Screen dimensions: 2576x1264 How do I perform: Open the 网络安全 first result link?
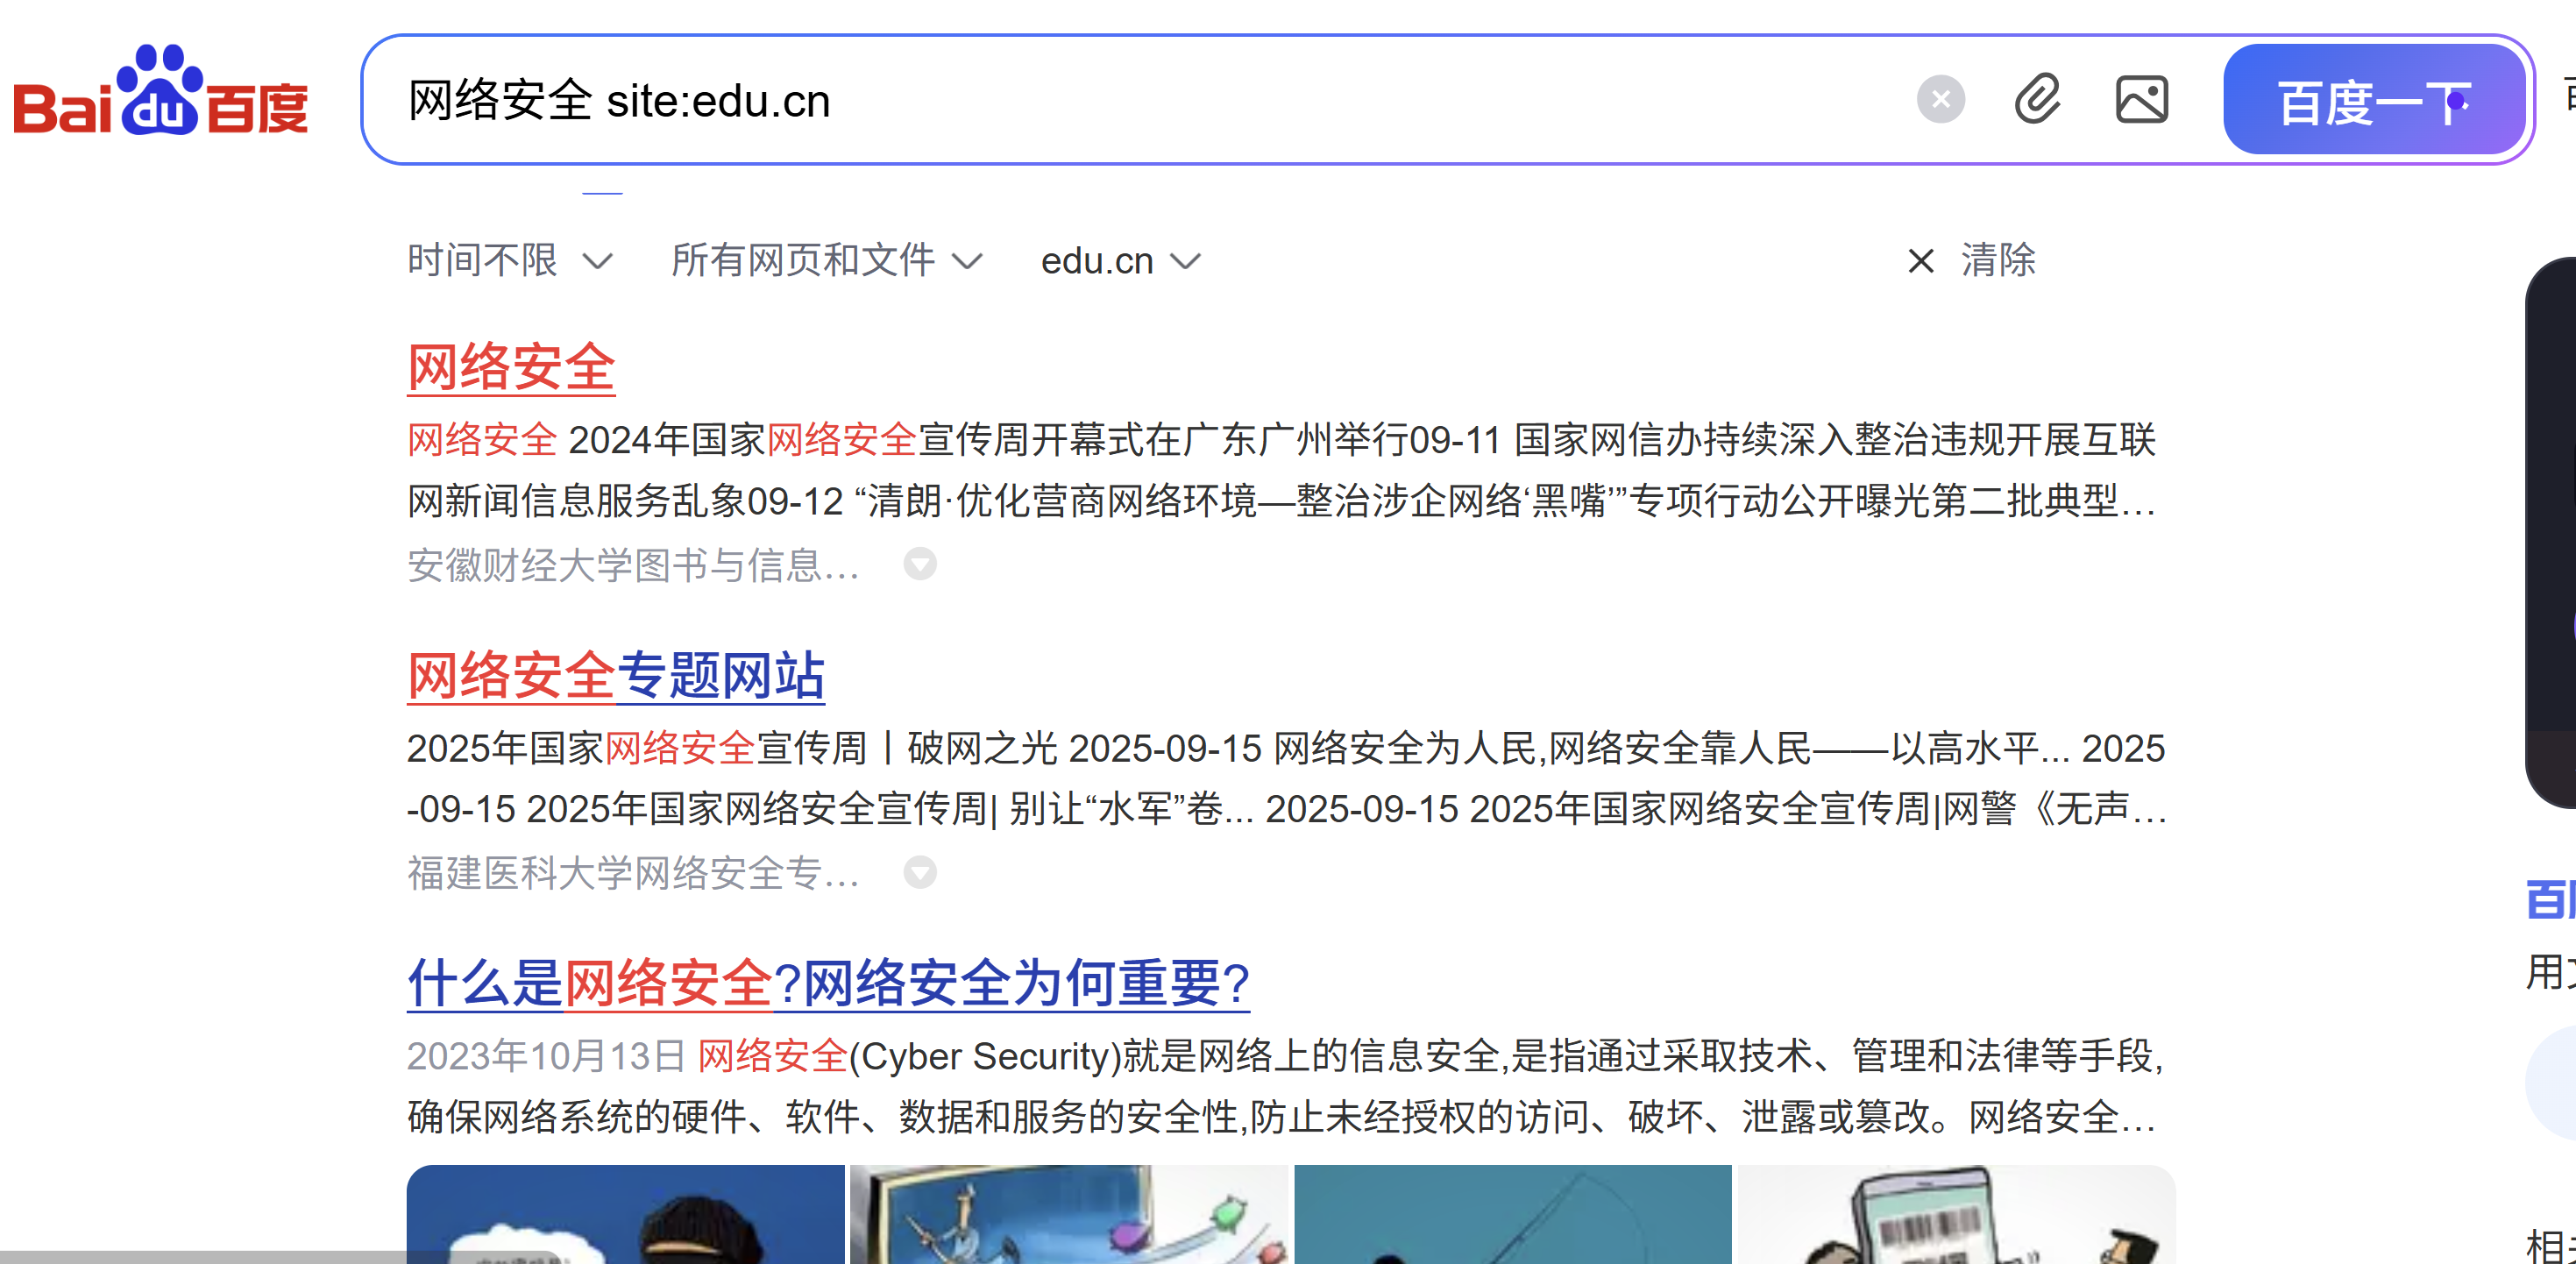[511, 367]
